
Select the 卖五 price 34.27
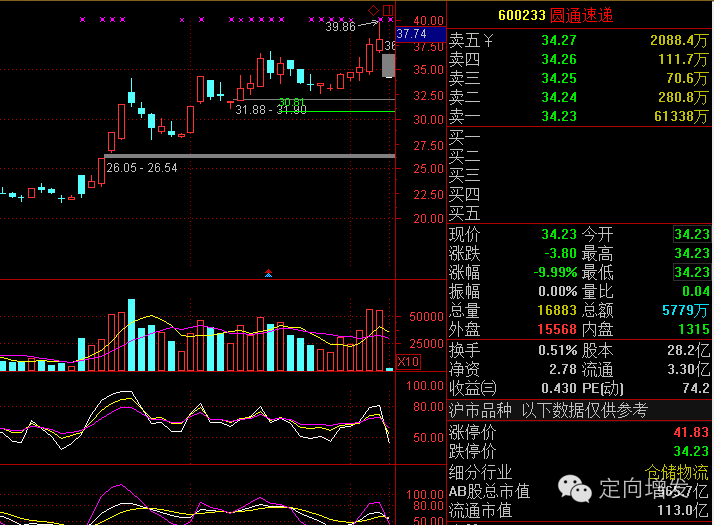559,41
